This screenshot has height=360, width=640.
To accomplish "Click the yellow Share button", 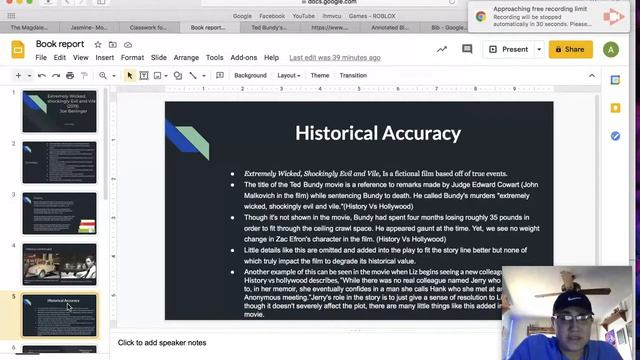I will pyautogui.click(x=570, y=49).
